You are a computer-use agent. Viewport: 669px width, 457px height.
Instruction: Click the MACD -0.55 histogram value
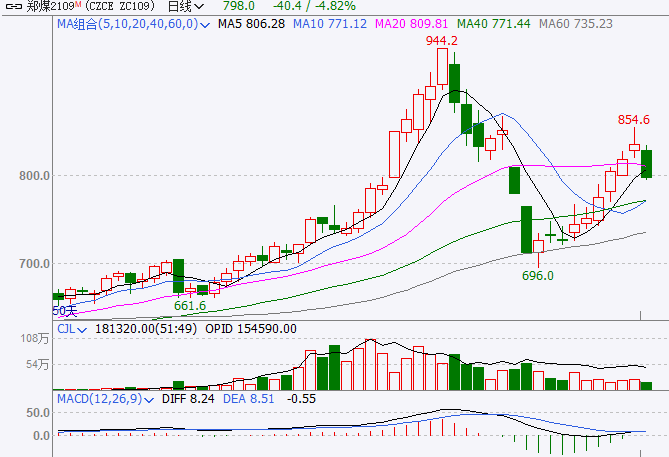pyautogui.click(x=301, y=399)
